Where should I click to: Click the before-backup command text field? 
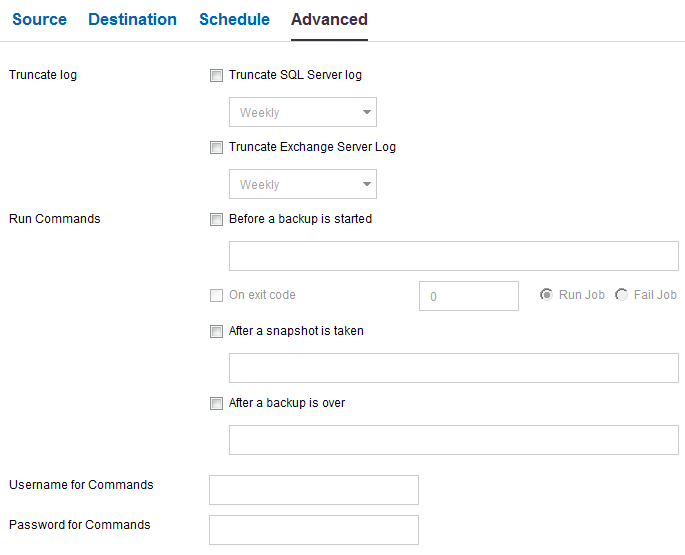pos(453,256)
